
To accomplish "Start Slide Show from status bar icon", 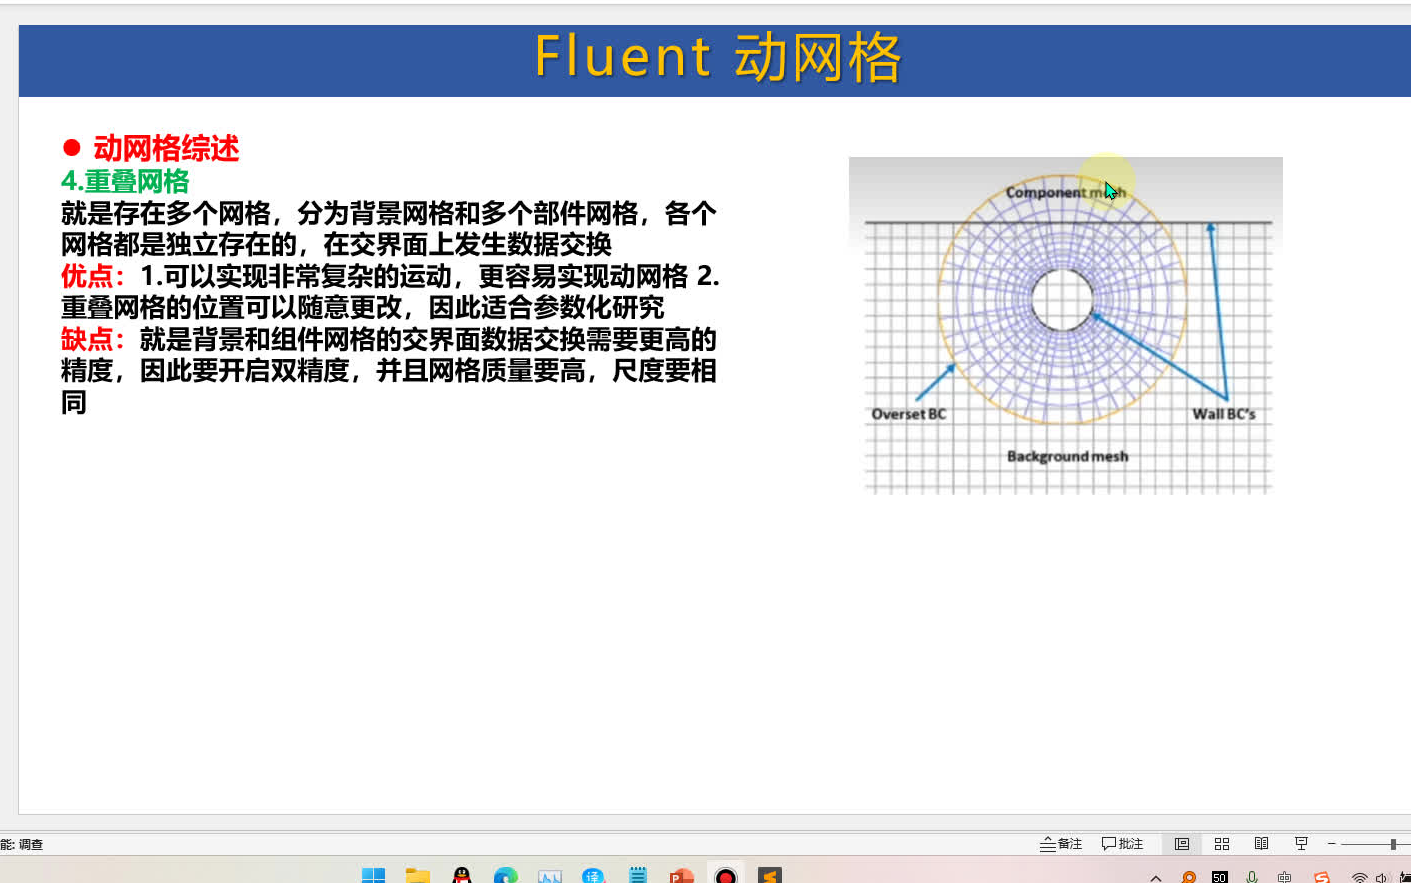I will tap(1301, 844).
